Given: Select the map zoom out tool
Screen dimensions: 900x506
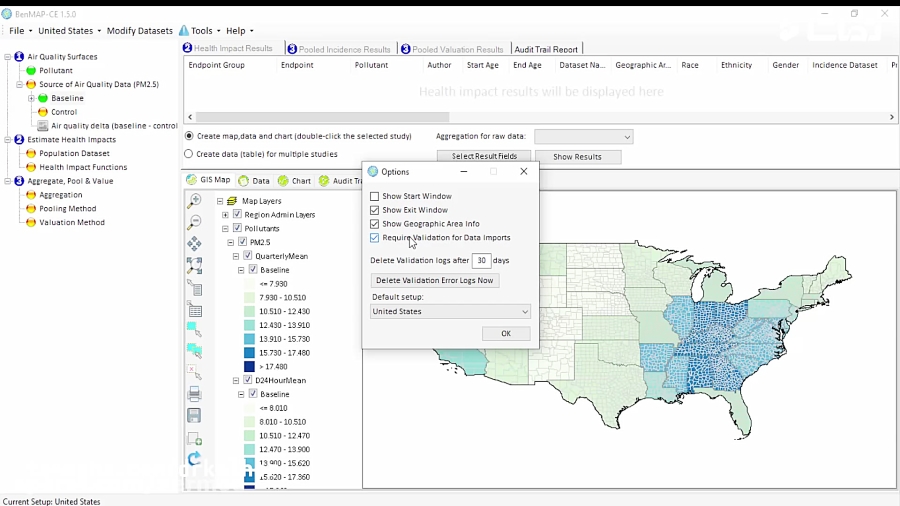Looking at the screenshot, I should pos(195,221).
